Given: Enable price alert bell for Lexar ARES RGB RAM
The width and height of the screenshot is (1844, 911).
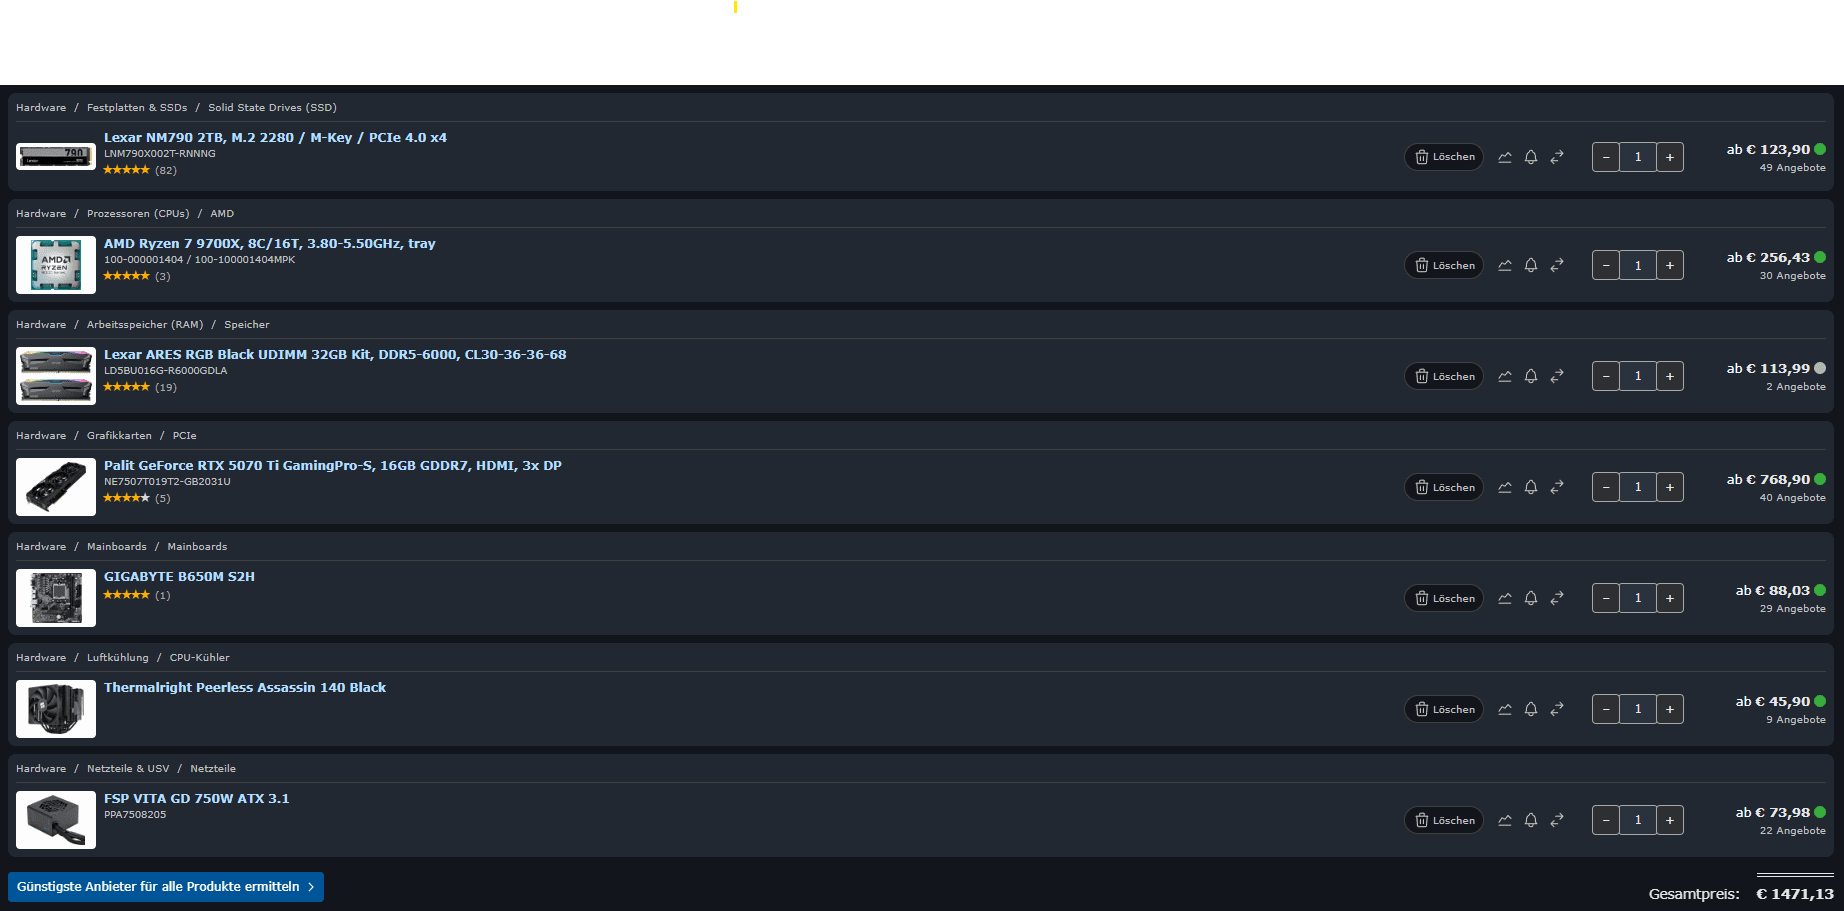Looking at the screenshot, I should pyautogui.click(x=1531, y=376).
